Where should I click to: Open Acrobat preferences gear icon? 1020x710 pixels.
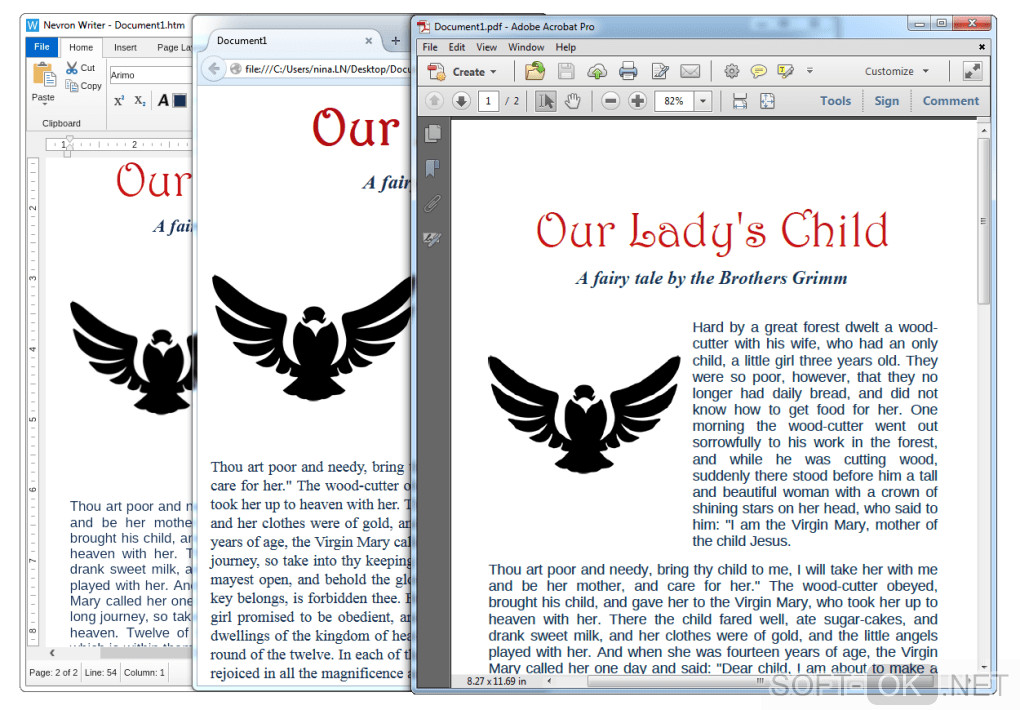tap(732, 71)
